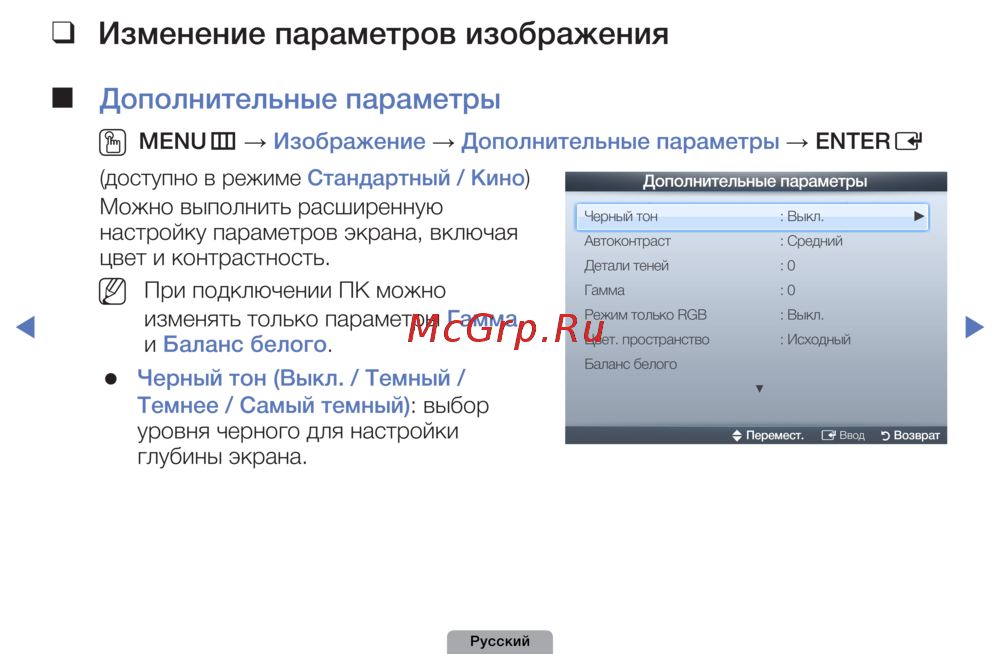The image size is (1000, 654).
Task: Click the left page navigation arrow
Action: (x=26, y=327)
